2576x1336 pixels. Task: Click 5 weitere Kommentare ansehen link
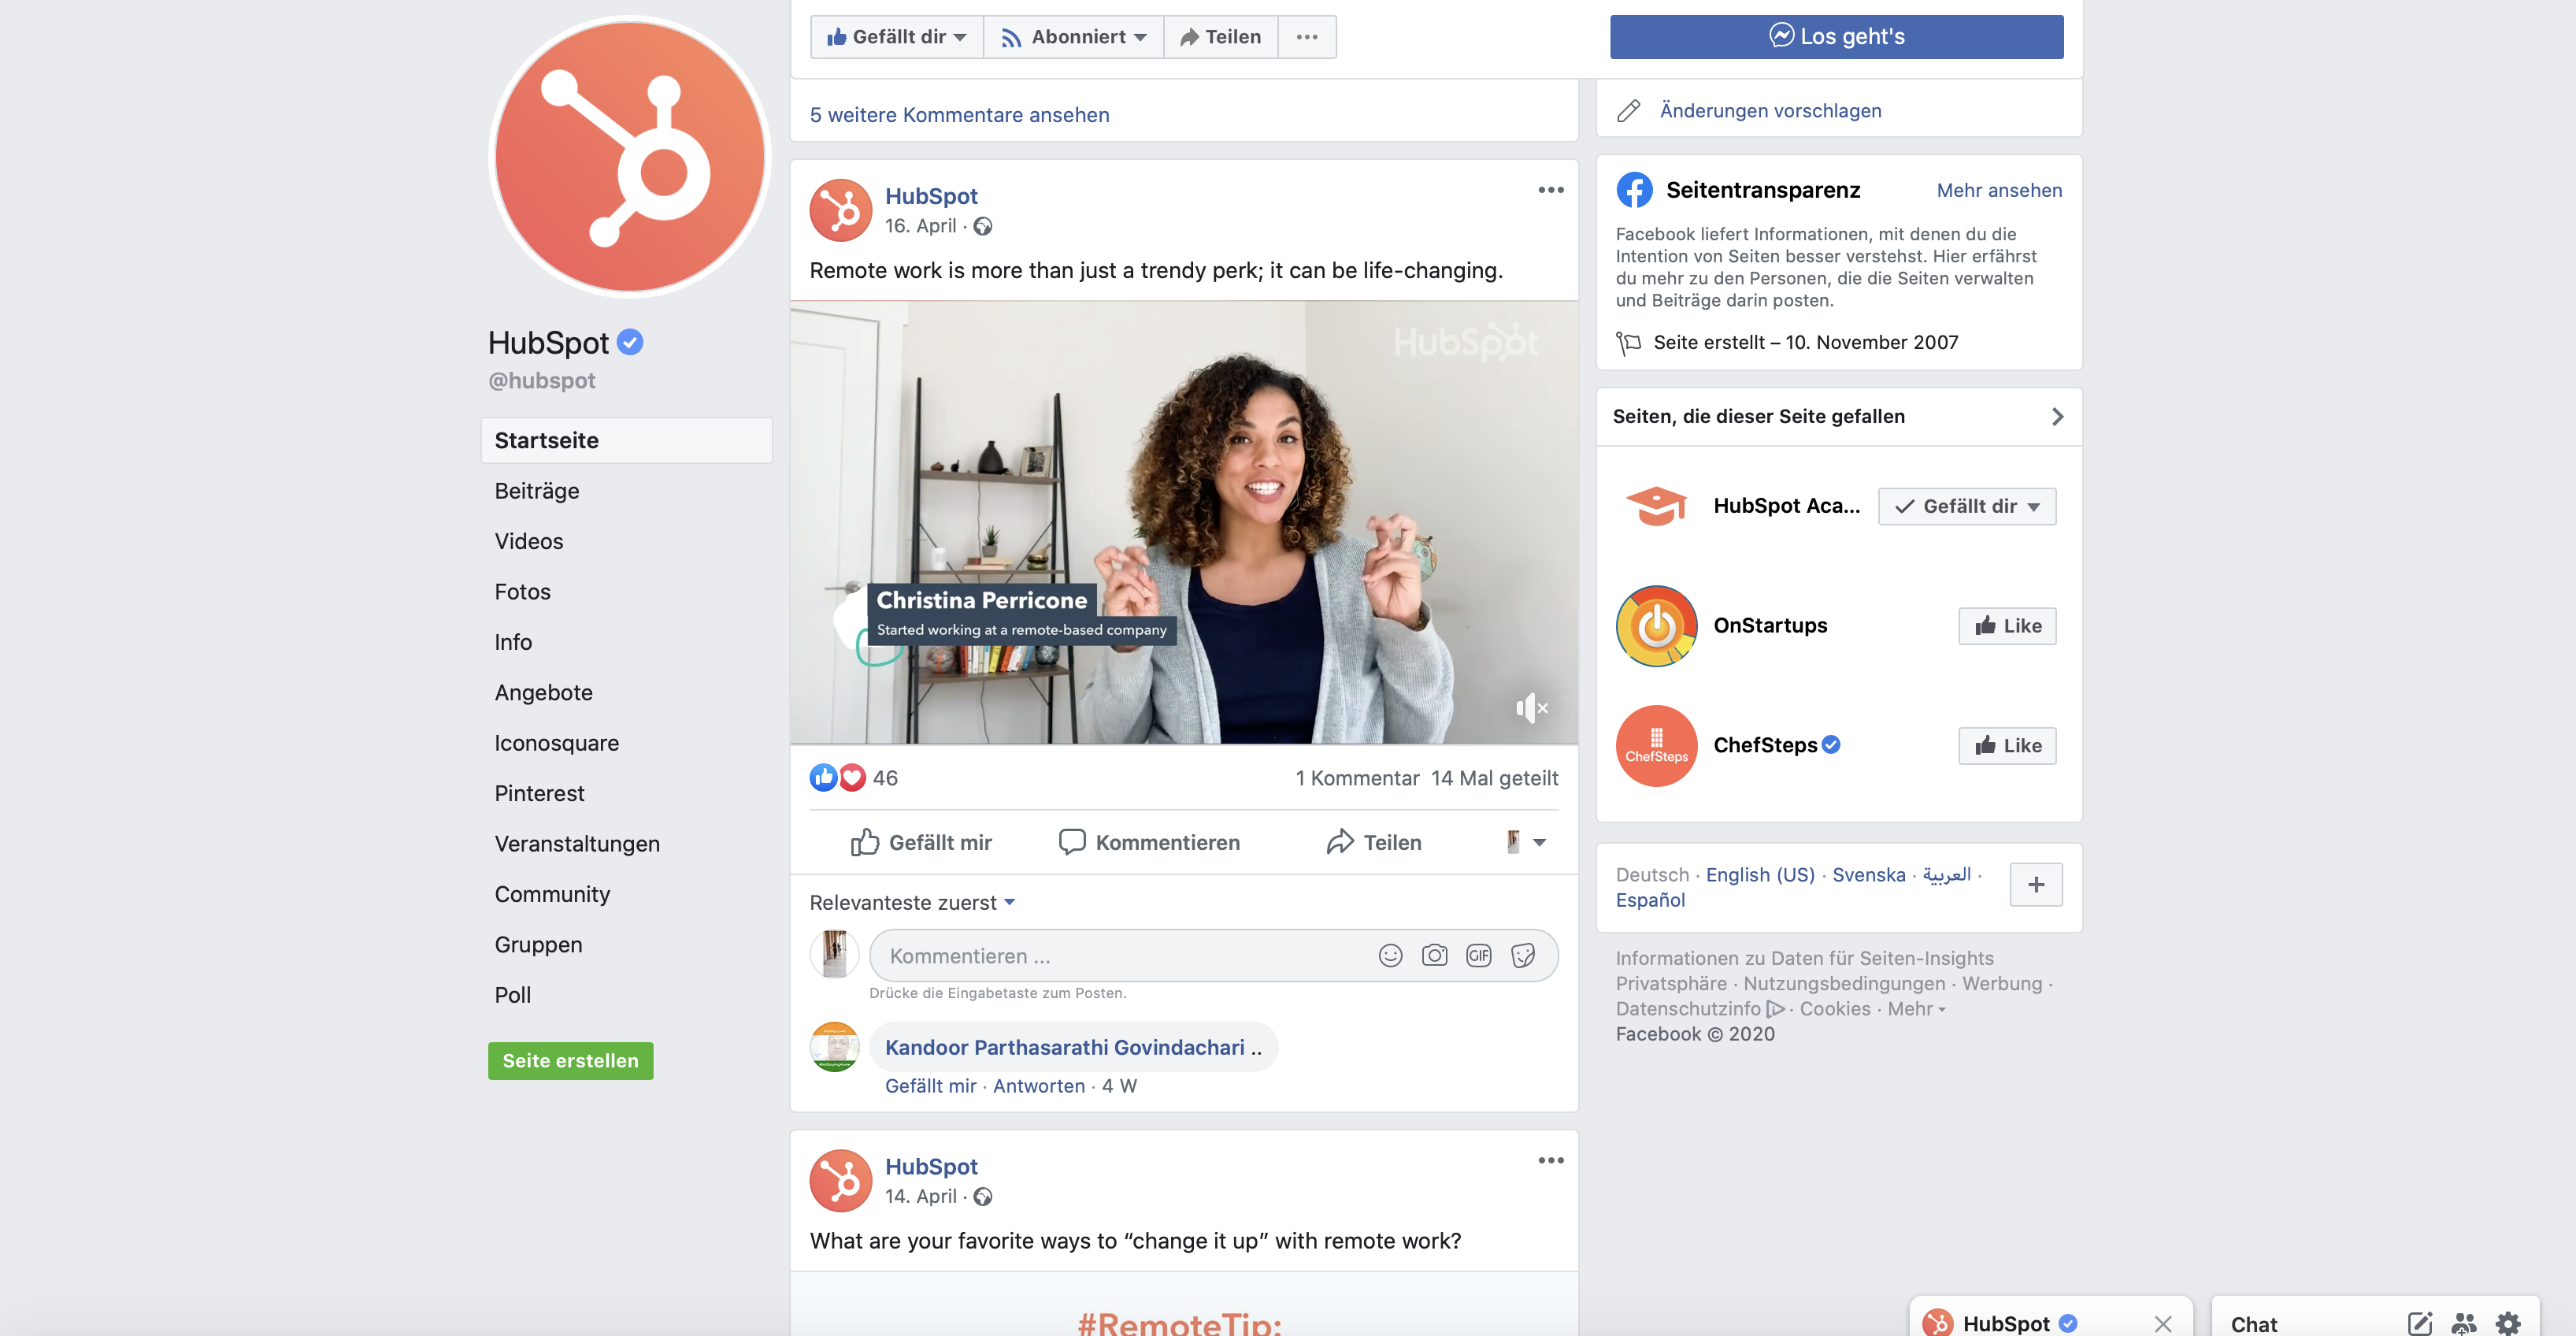(960, 111)
